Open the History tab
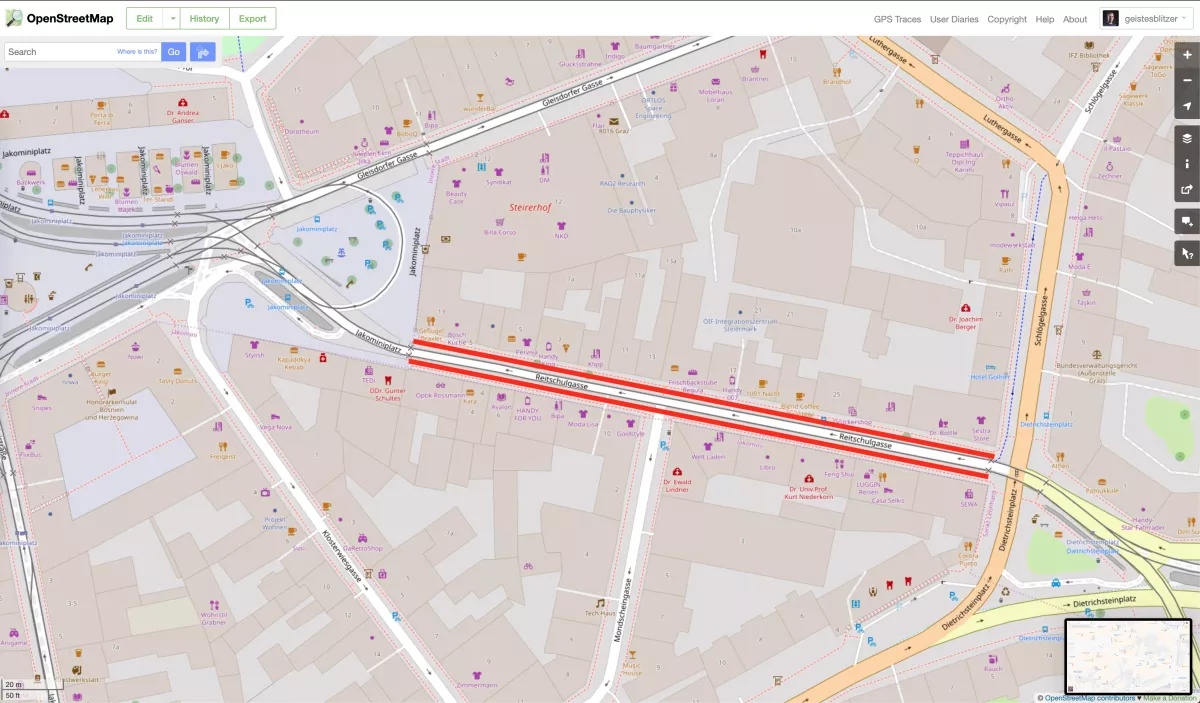1200x703 pixels. (x=204, y=19)
